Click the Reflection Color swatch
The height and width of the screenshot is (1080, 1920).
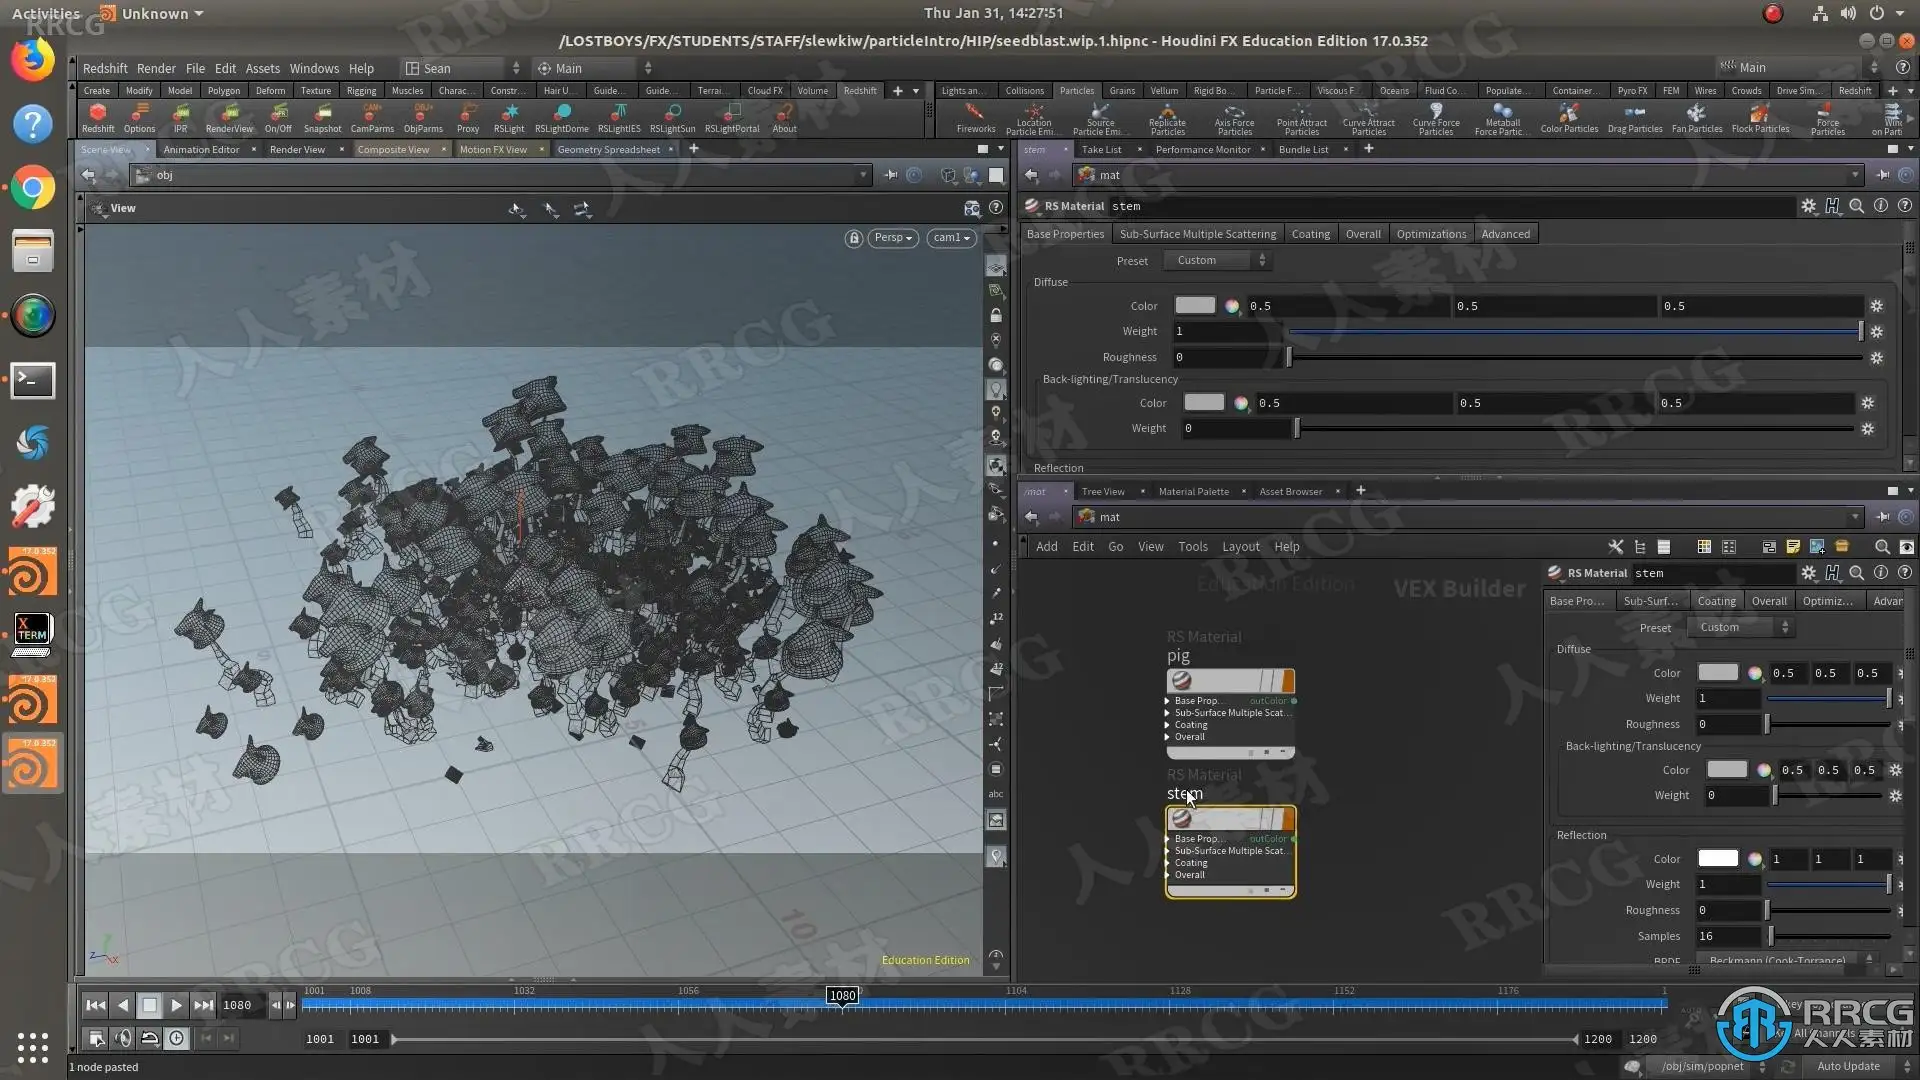tap(1717, 858)
